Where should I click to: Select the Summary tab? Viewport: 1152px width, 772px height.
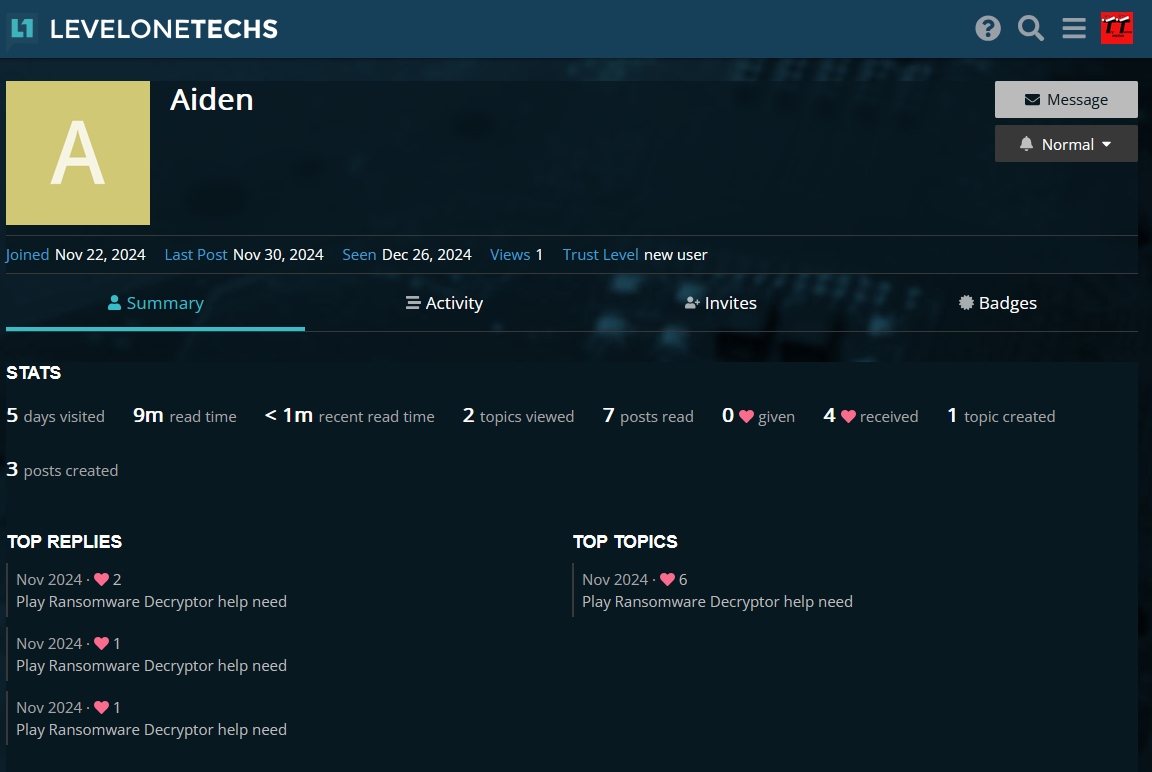point(155,302)
